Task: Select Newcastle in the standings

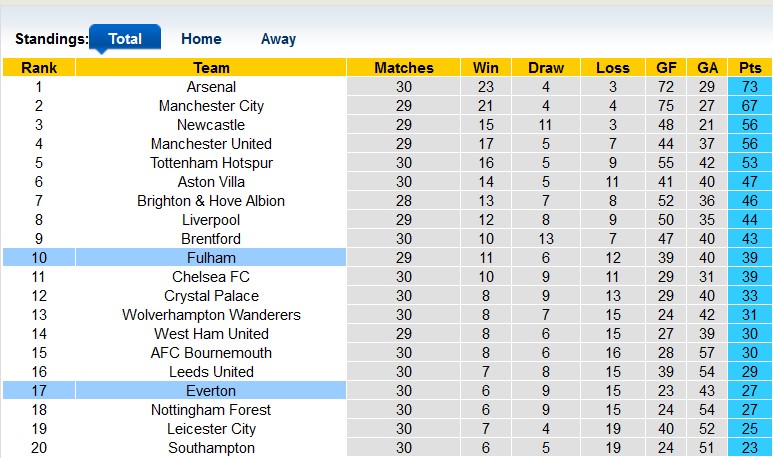Action: tap(211, 125)
